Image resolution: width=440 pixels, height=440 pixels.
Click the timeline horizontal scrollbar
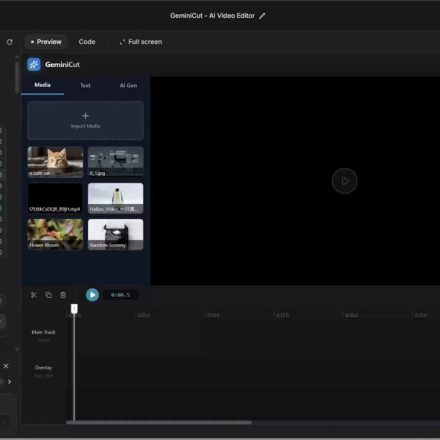coord(159,423)
